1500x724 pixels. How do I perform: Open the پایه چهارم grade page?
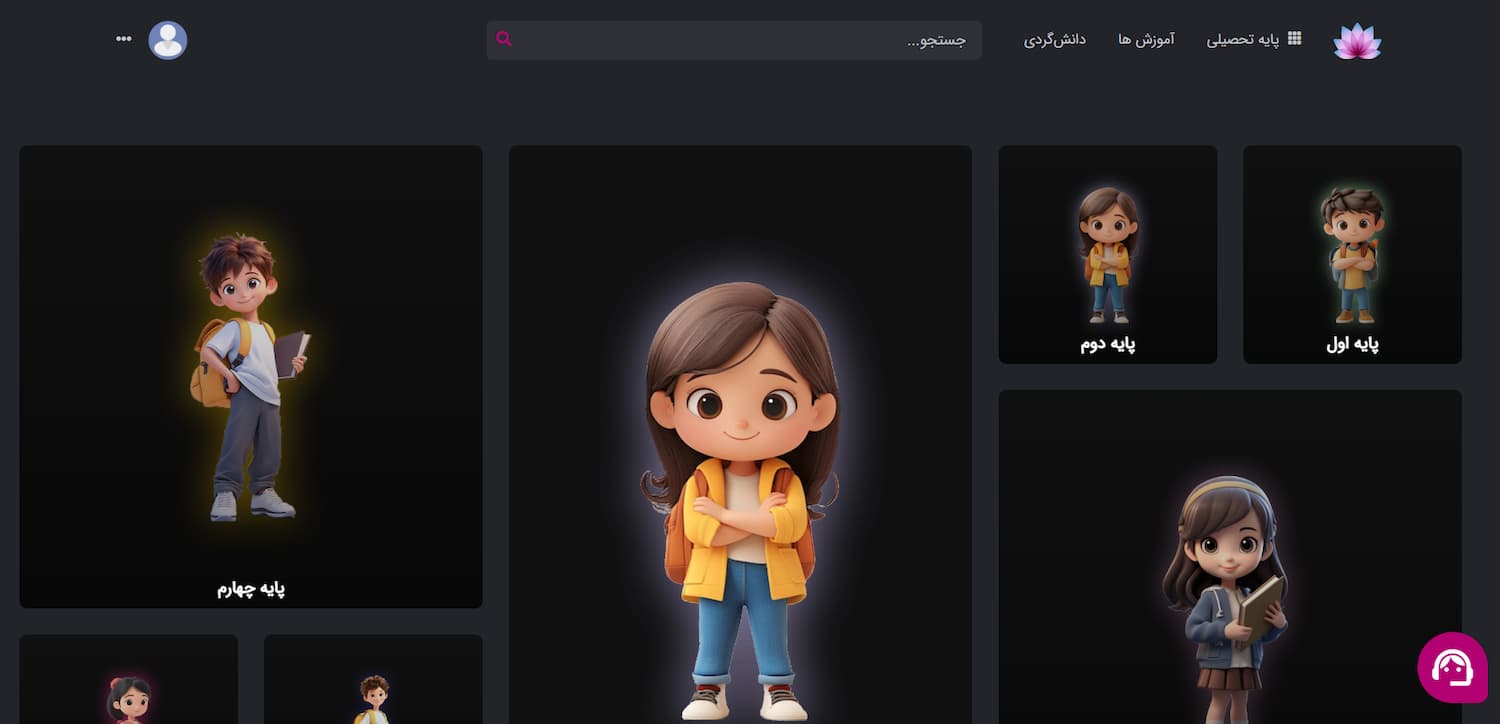tap(250, 377)
